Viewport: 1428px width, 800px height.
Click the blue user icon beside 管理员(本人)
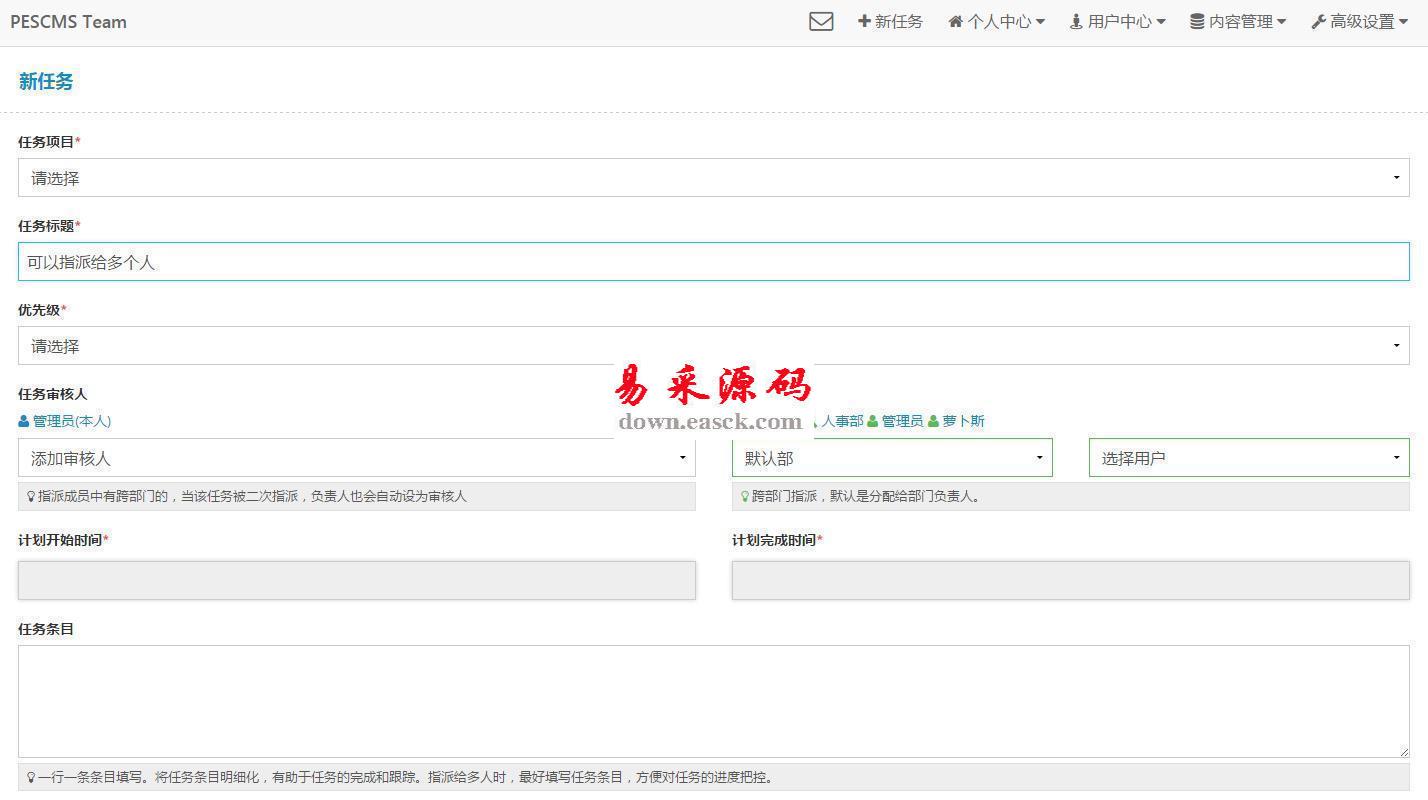click(24, 421)
